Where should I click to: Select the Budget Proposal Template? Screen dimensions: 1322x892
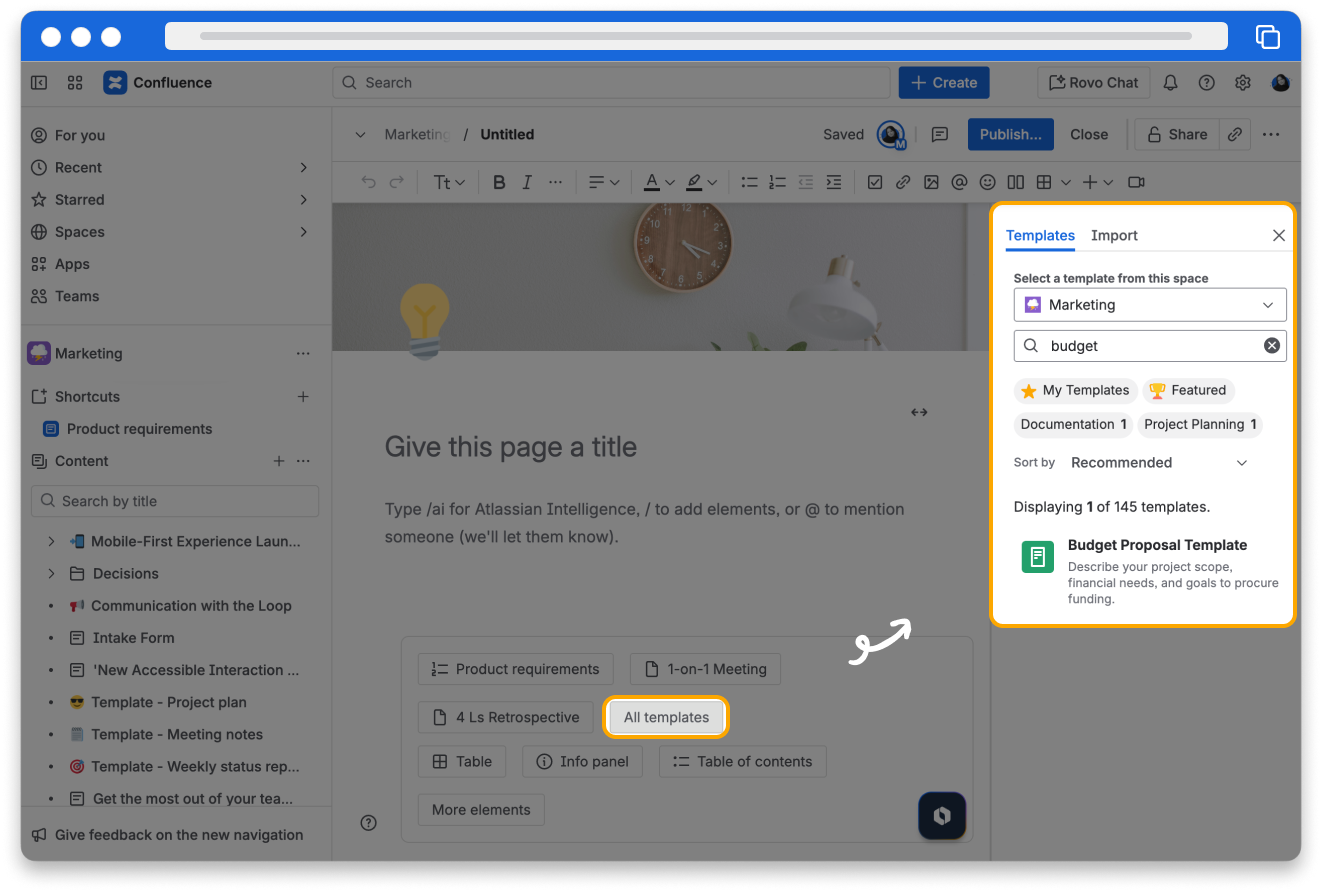point(1156,545)
